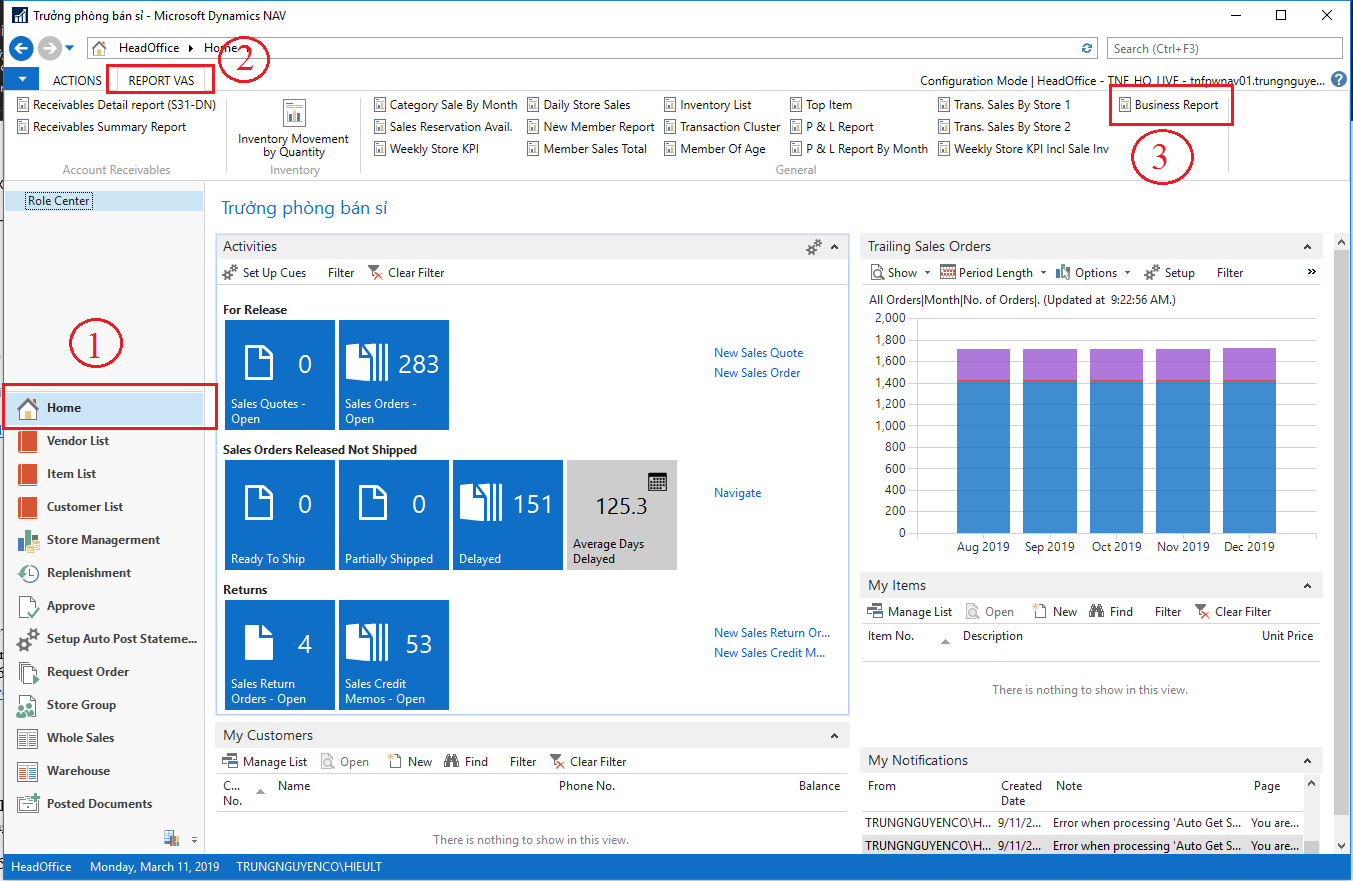1353x881 pixels.
Task: Click the Inventory Movement by Quantity report icon
Action: coord(293,113)
